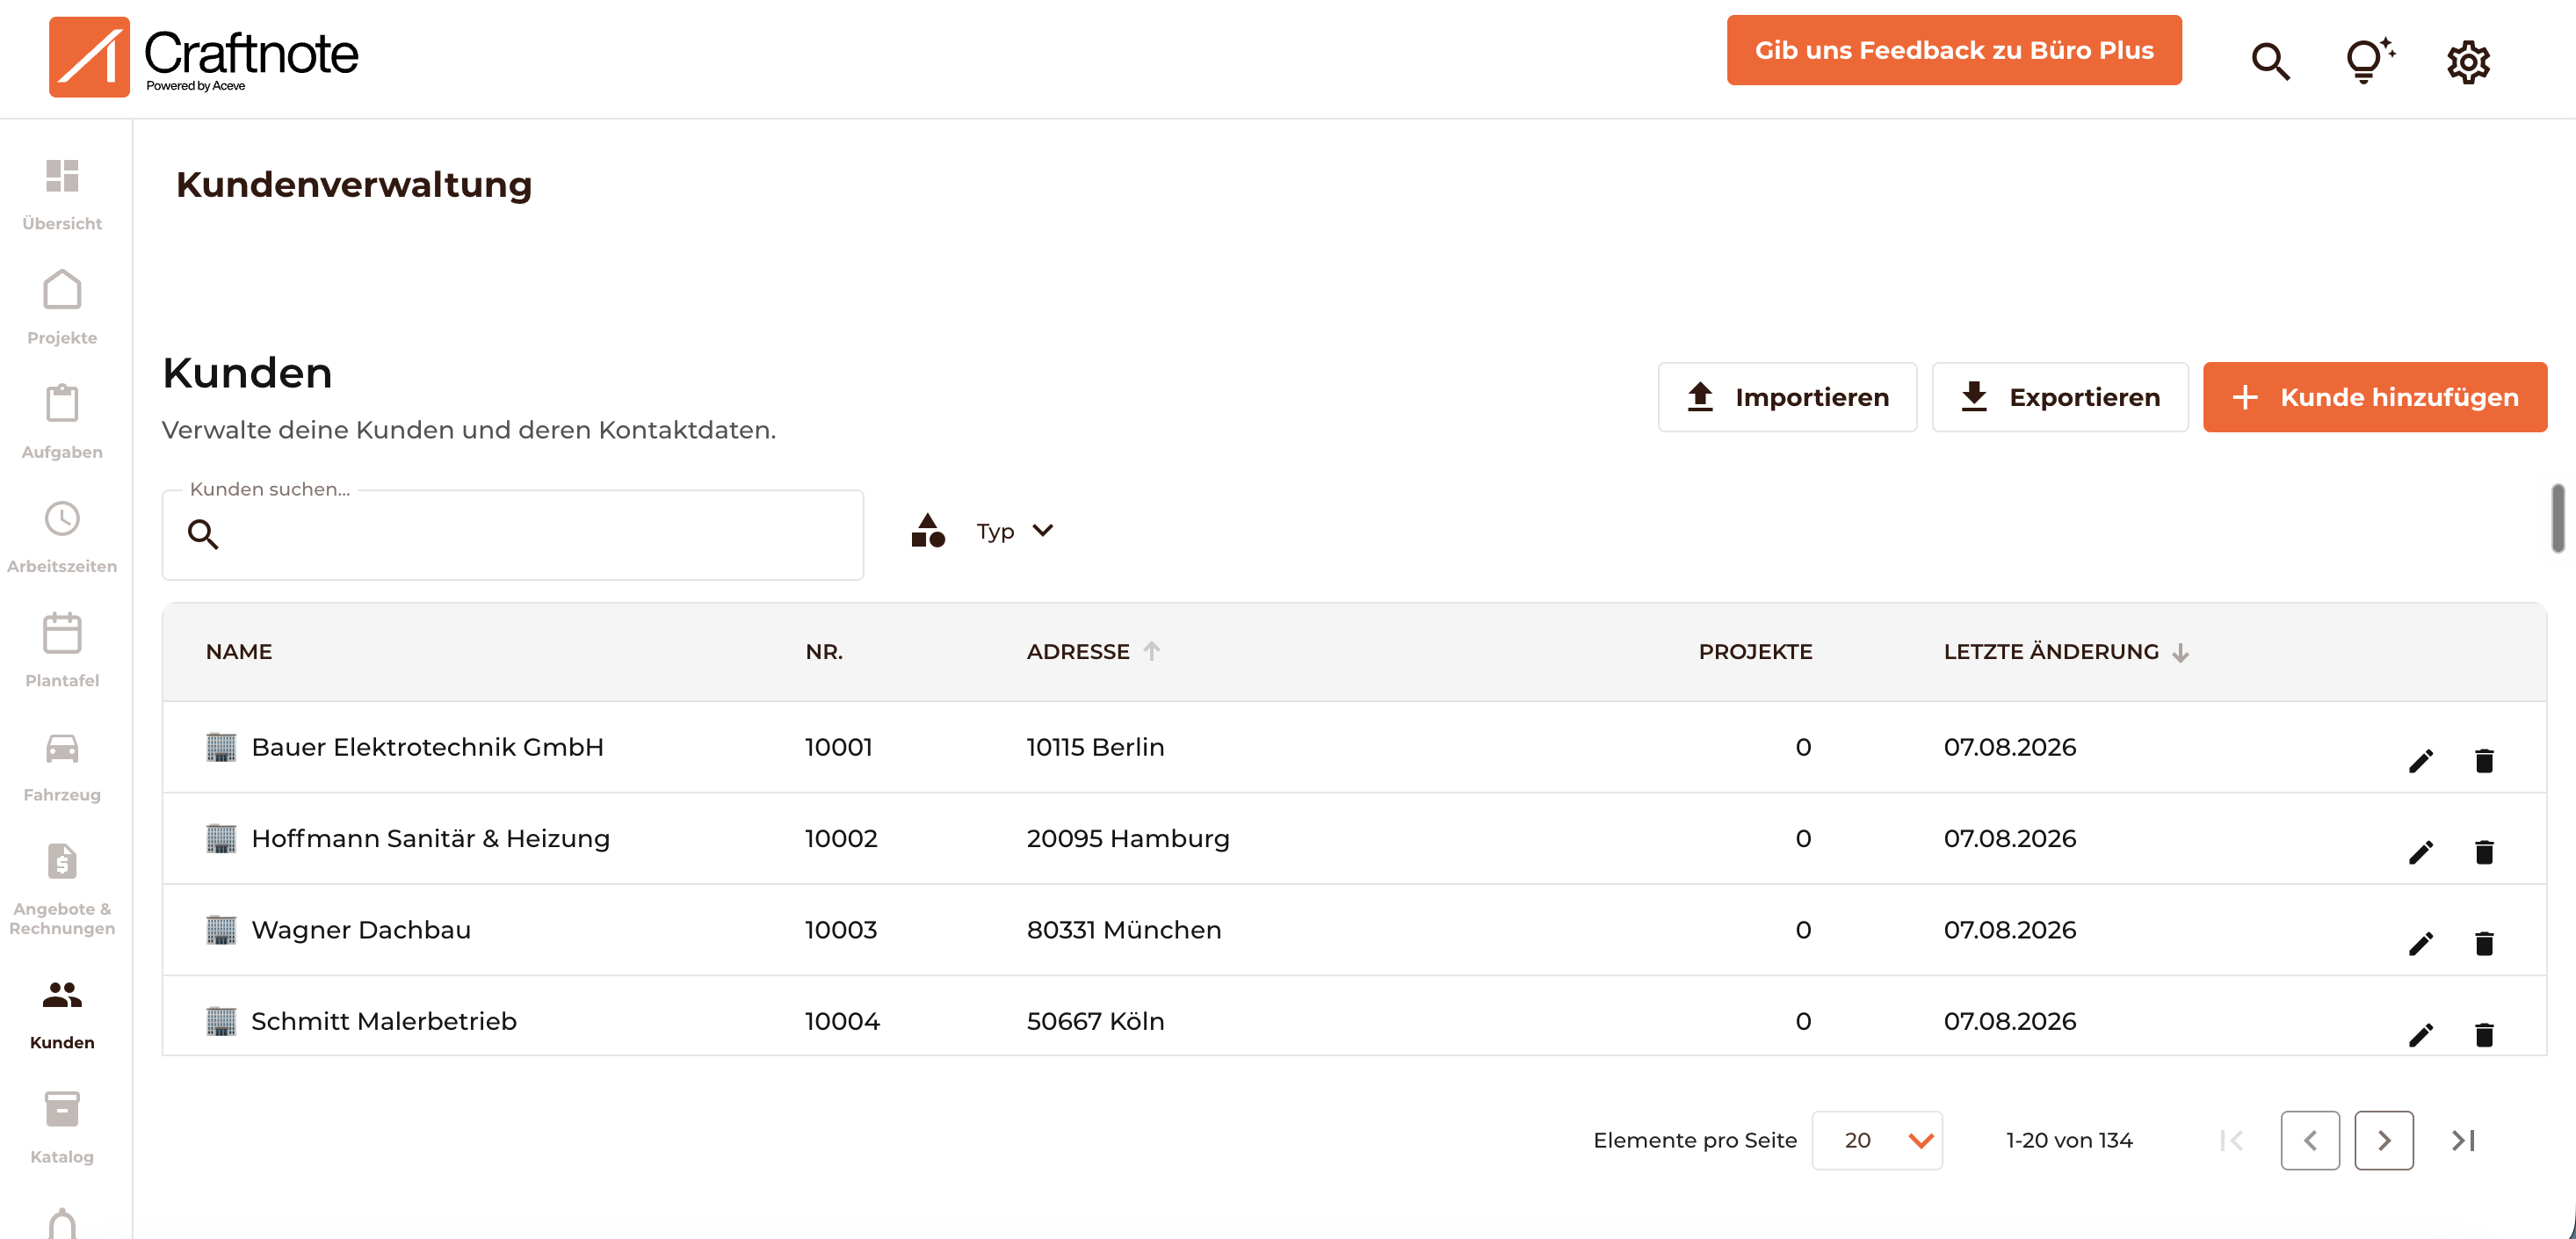Click Gib uns Feedback zu Büro Plus
The image size is (2576, 1239).
click(x=1954, y=50)
